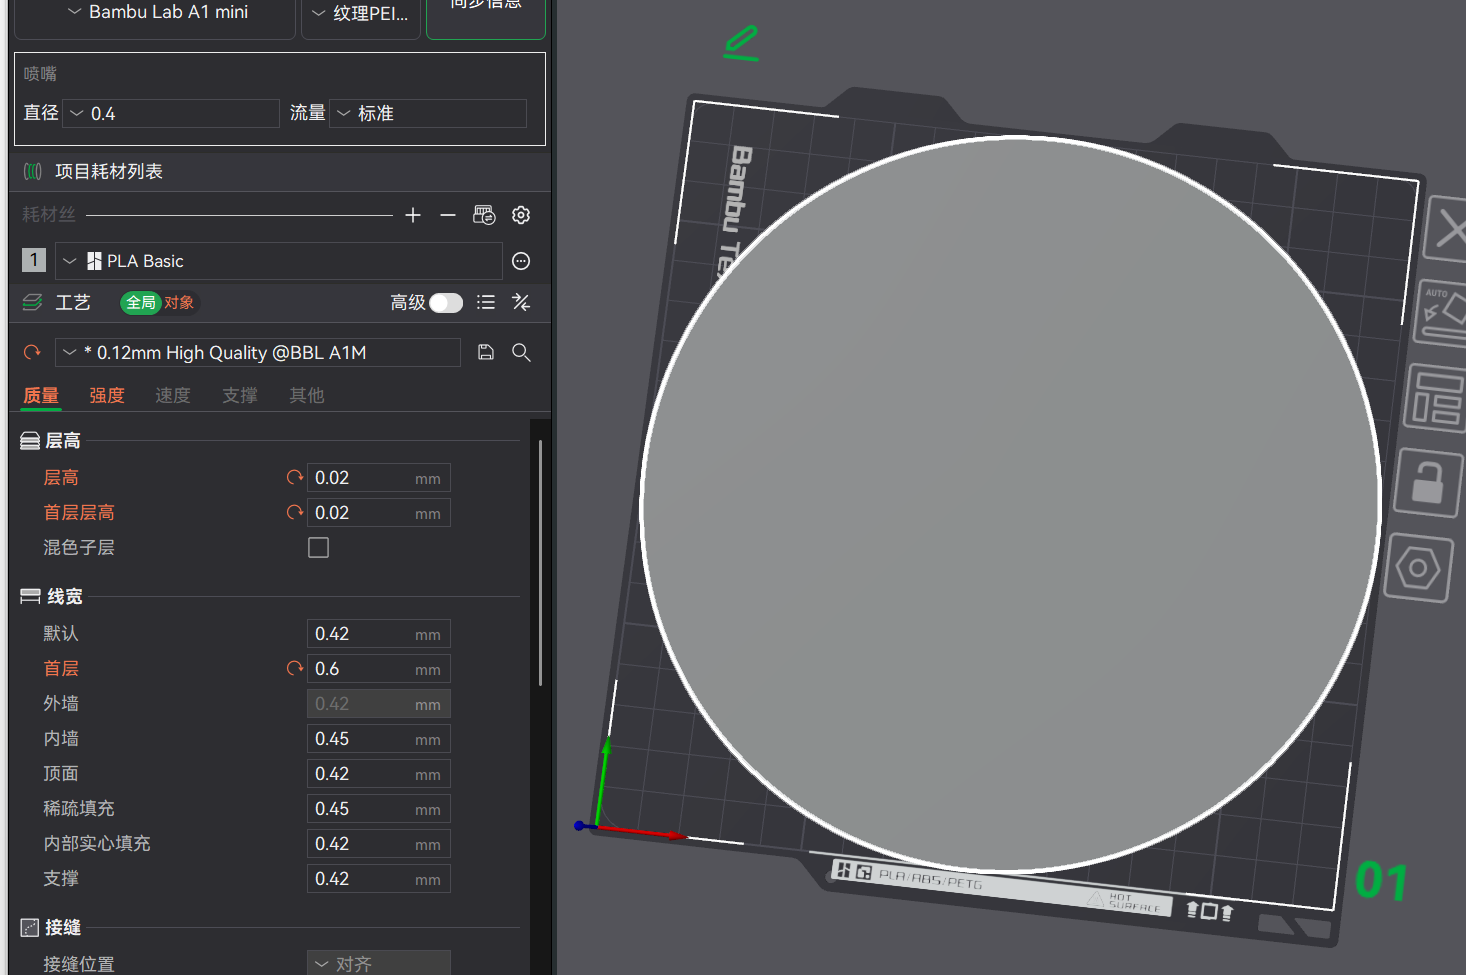Add a filament with the plus icon
Image resolution: width=1466 pixels, height=975 pixels.
413,215
